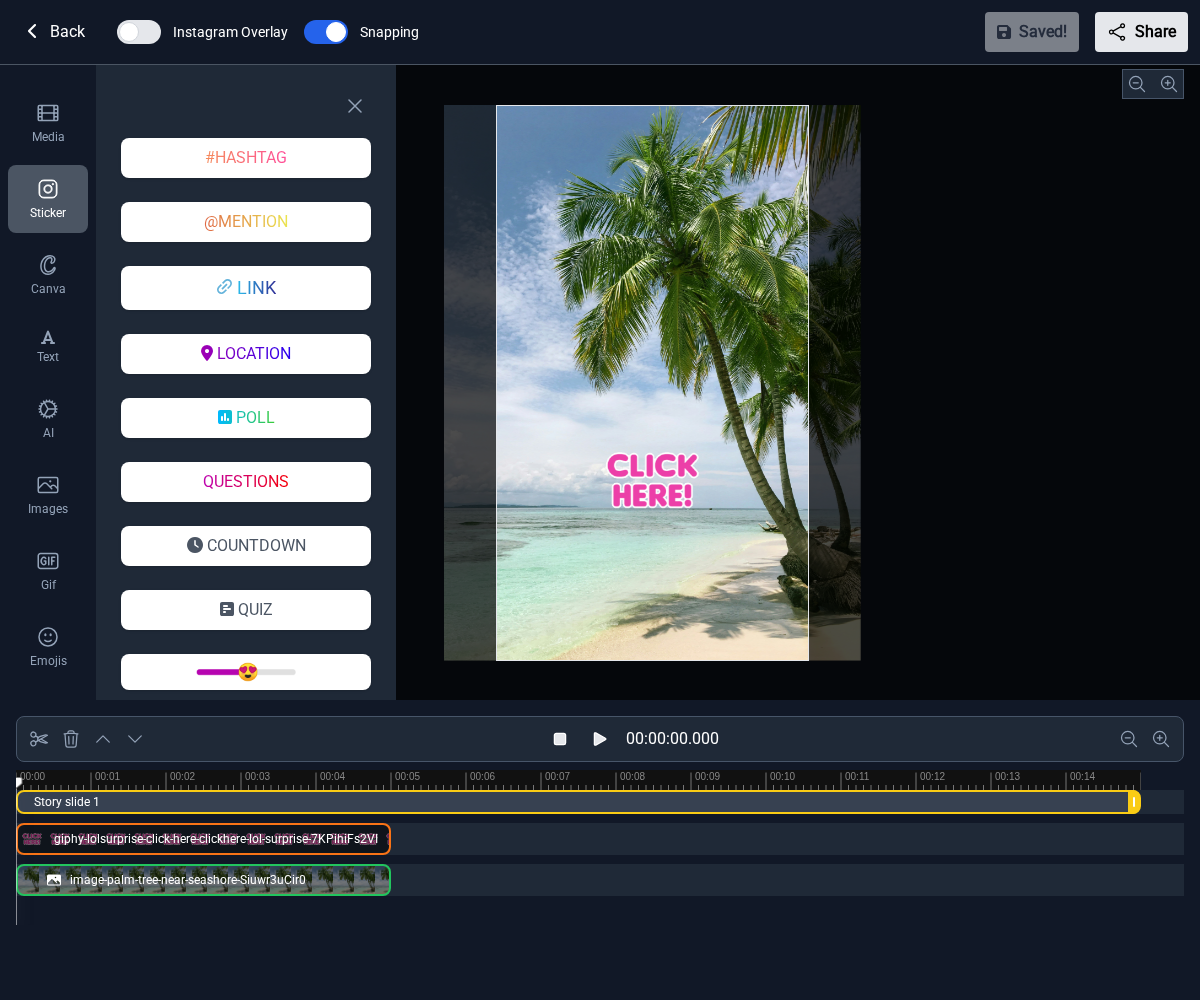
Task: Click the scissors split icon
Action: (x=39, y=739)
